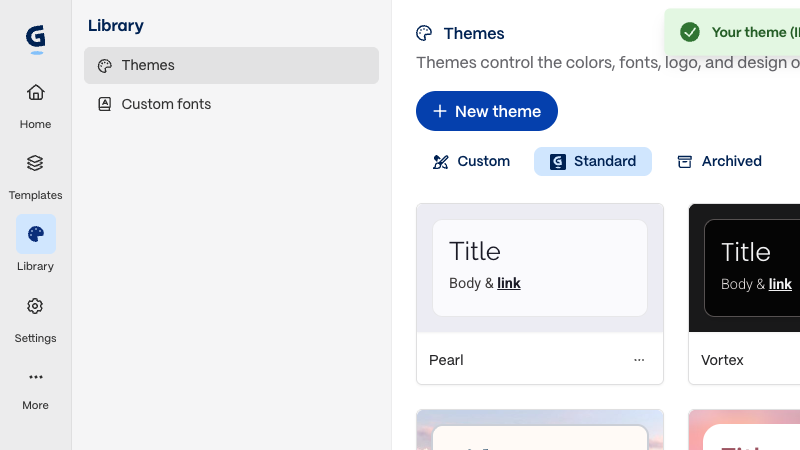This screenshot has width=800, height=450.
Task: Select Themes in Library panel
Action: (x=231, y=65)
